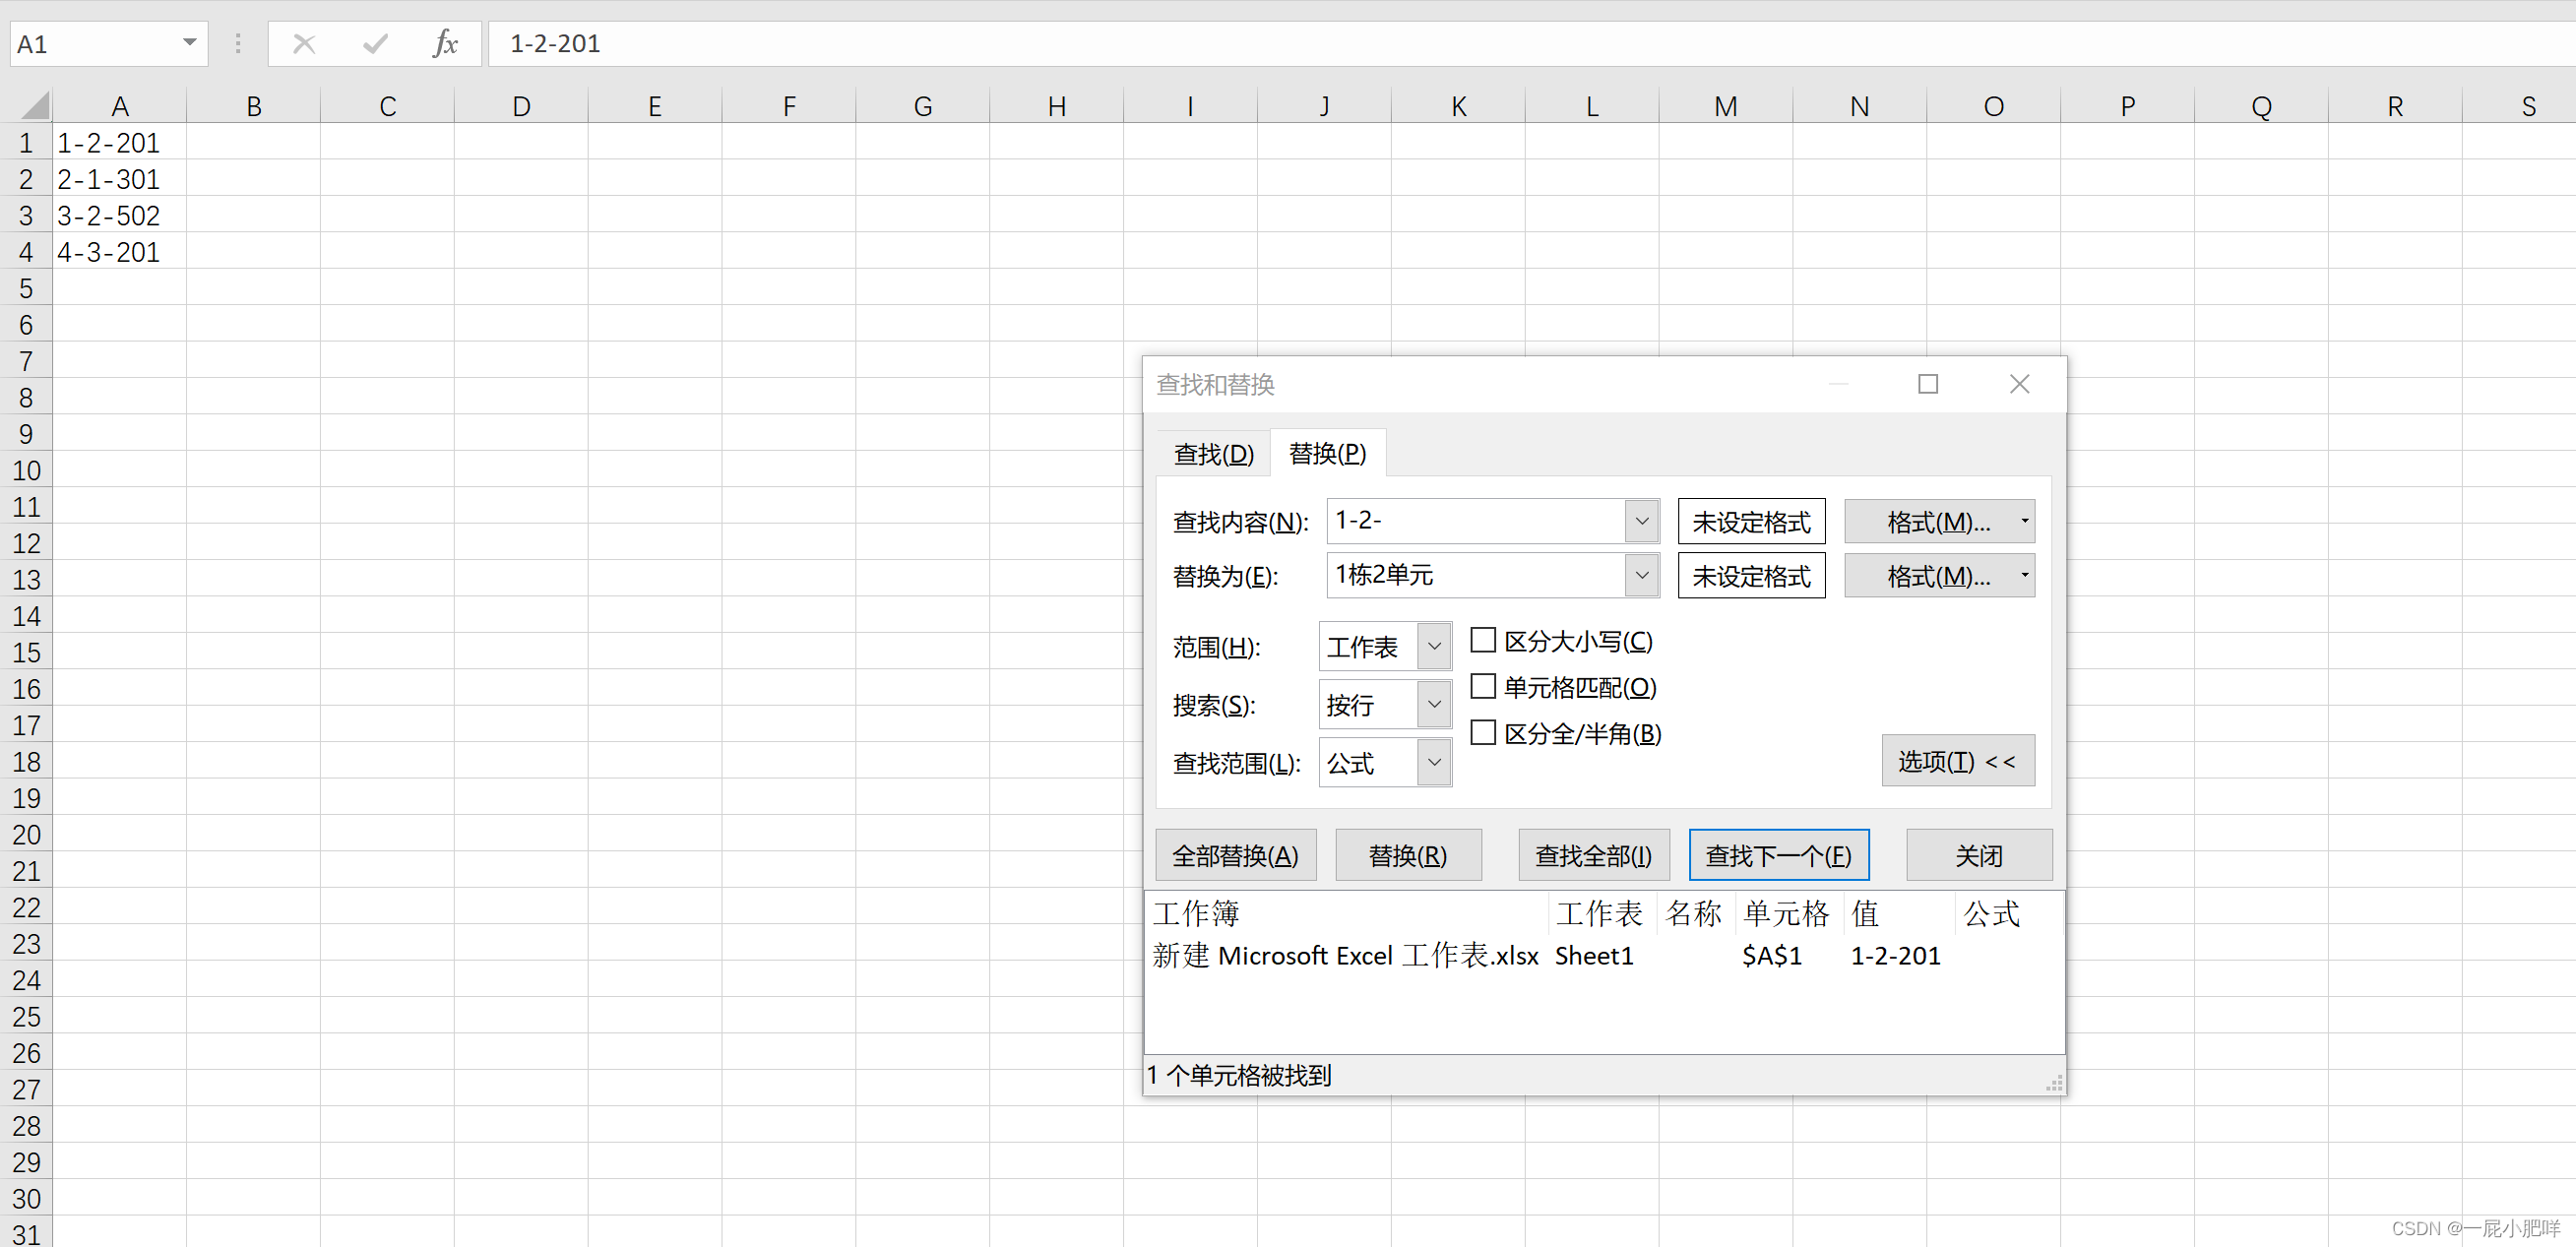2576x1247 pixels.
Task: Toggle the 区分全/半角 checkbox
Action: [1483, 733]
